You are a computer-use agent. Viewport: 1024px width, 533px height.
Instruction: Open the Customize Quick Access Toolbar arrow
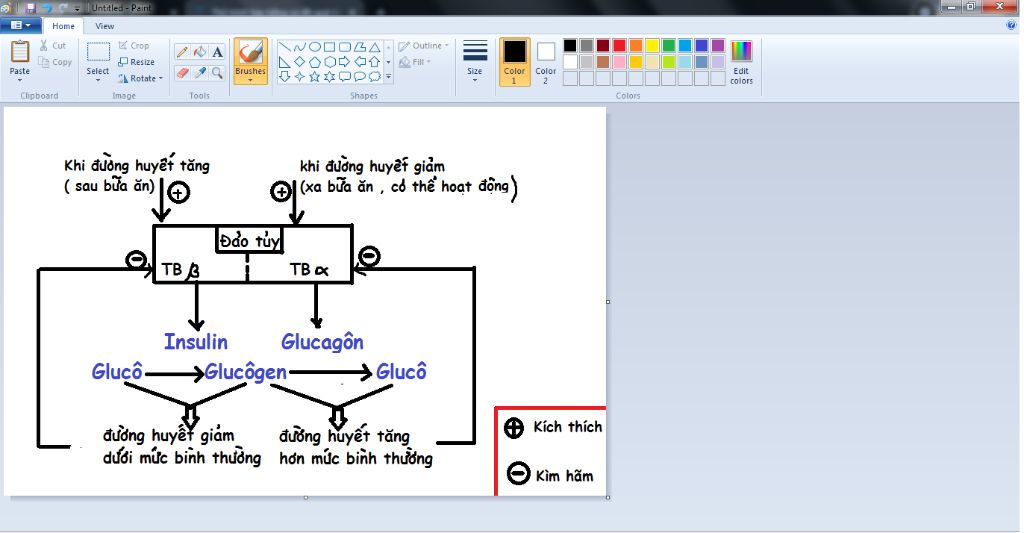pyautogui.click(x=78, y=8)
